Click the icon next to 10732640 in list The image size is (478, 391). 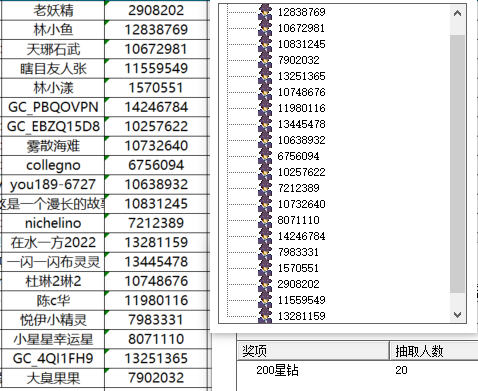pyautogui.click(x=265, y=204)
